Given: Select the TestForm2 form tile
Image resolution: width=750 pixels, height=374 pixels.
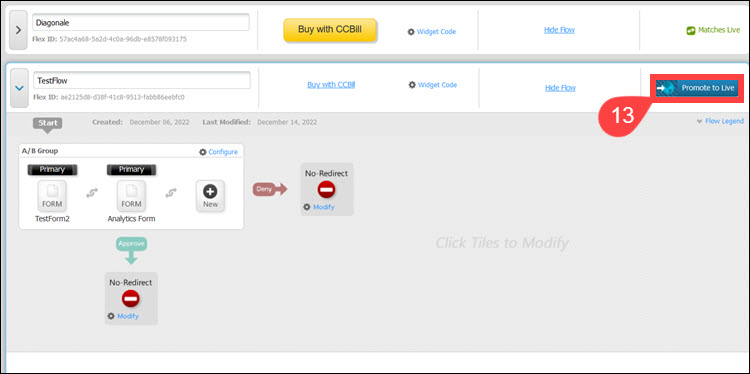Looking at the screenshot, I should [52, 196].
